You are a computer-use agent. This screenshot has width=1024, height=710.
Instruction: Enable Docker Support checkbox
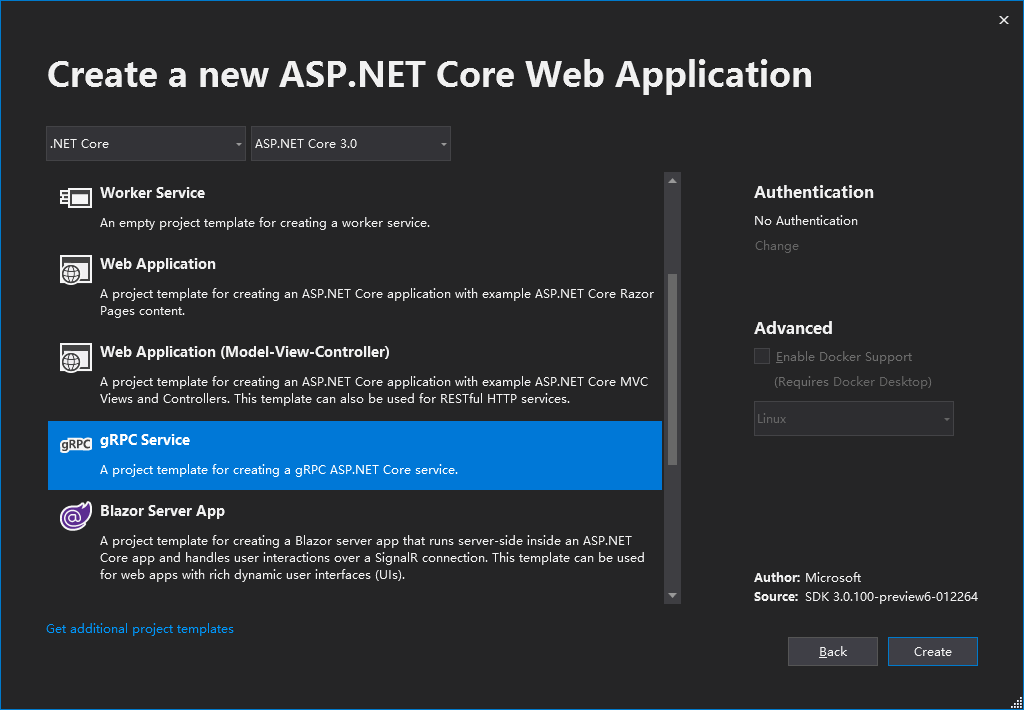pyautogui.click(x=761, y=356)
